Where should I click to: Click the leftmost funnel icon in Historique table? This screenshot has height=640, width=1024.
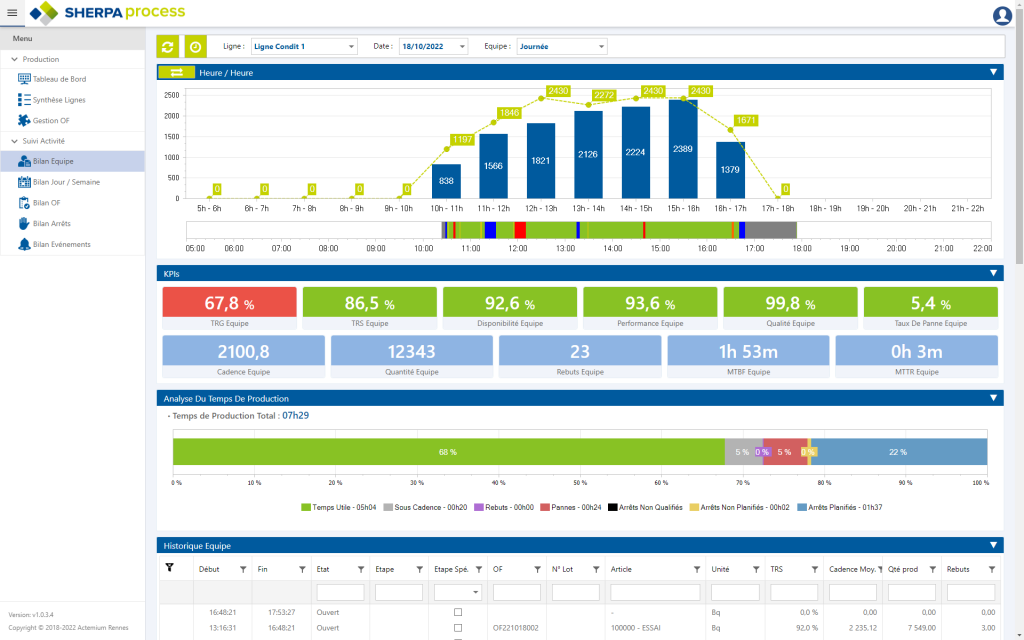click(169, 568)
